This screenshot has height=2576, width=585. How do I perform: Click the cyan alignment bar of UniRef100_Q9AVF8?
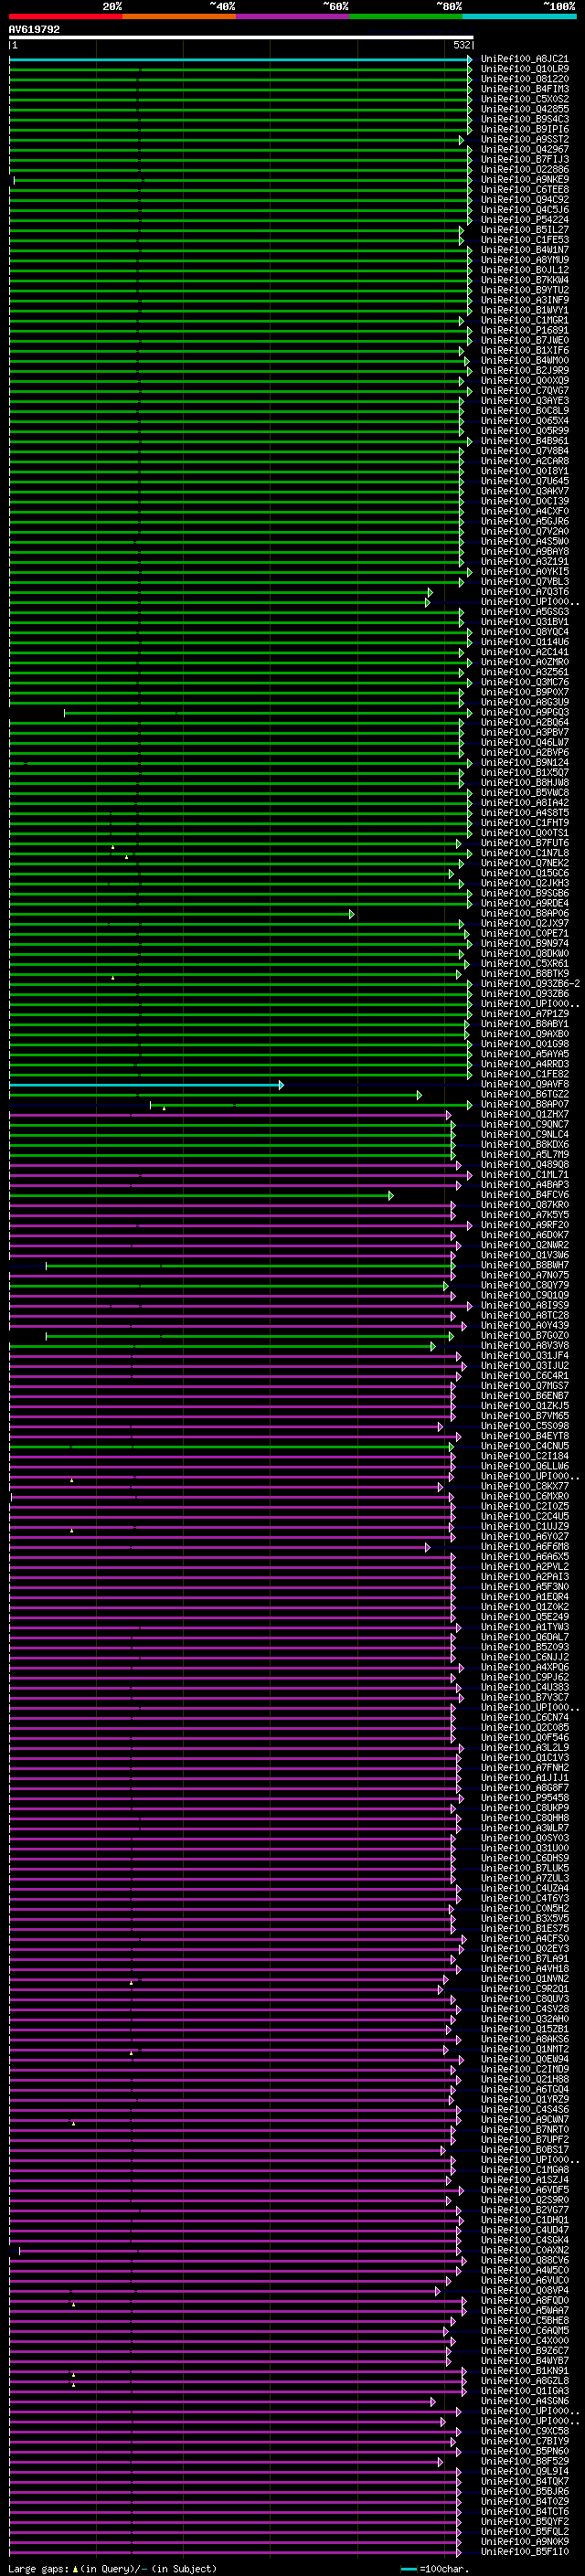(x=146, y=1085)
